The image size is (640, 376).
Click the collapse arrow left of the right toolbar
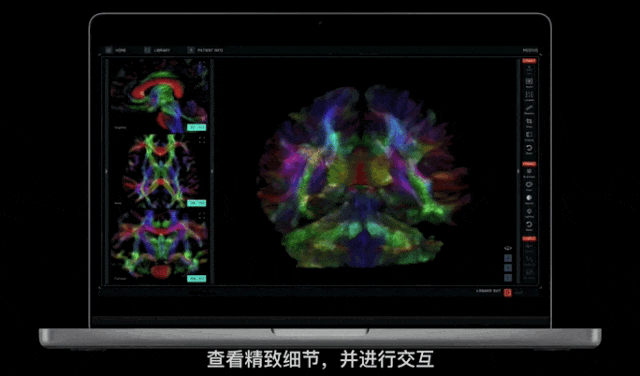click(x=518, y=171)
